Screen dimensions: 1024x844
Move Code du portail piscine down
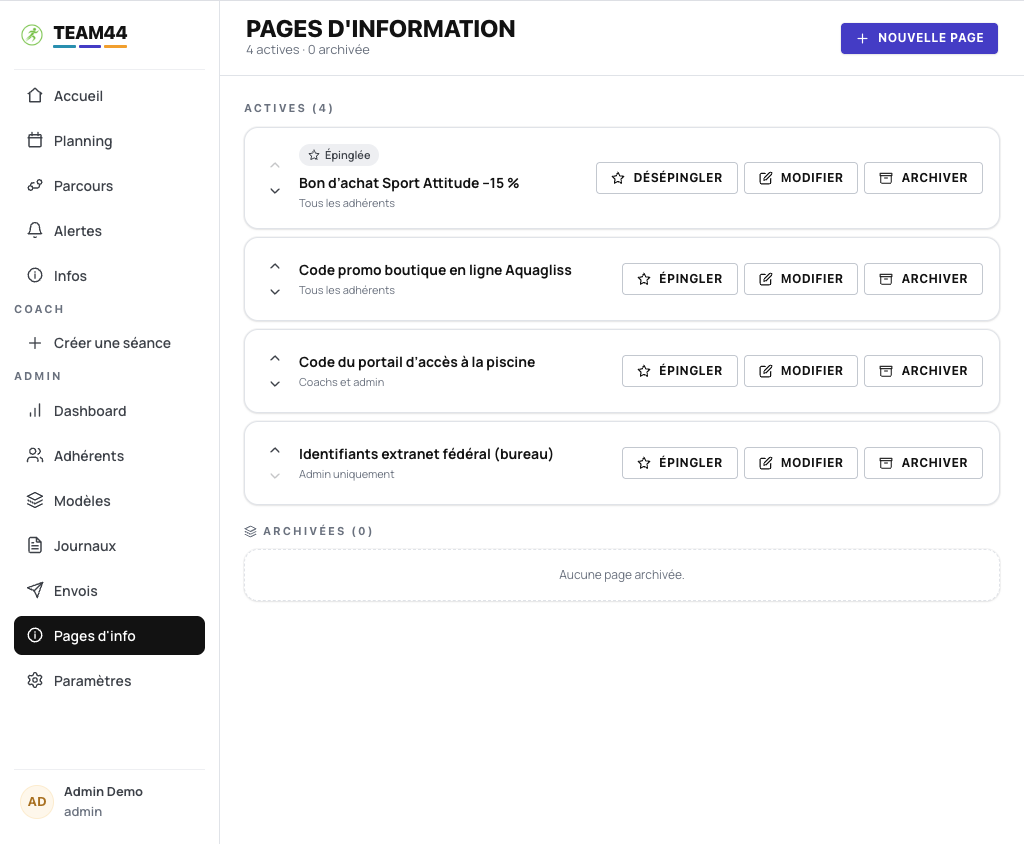tap(275, 384)
